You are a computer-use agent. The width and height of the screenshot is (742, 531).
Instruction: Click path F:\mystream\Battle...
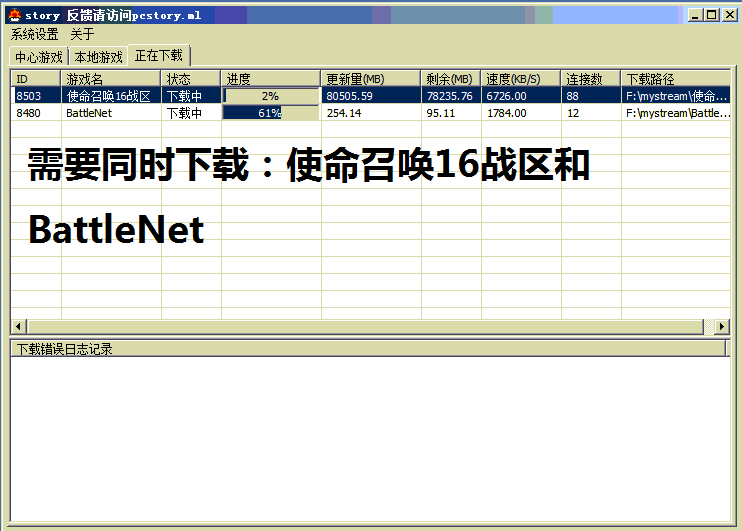(678, 113)
